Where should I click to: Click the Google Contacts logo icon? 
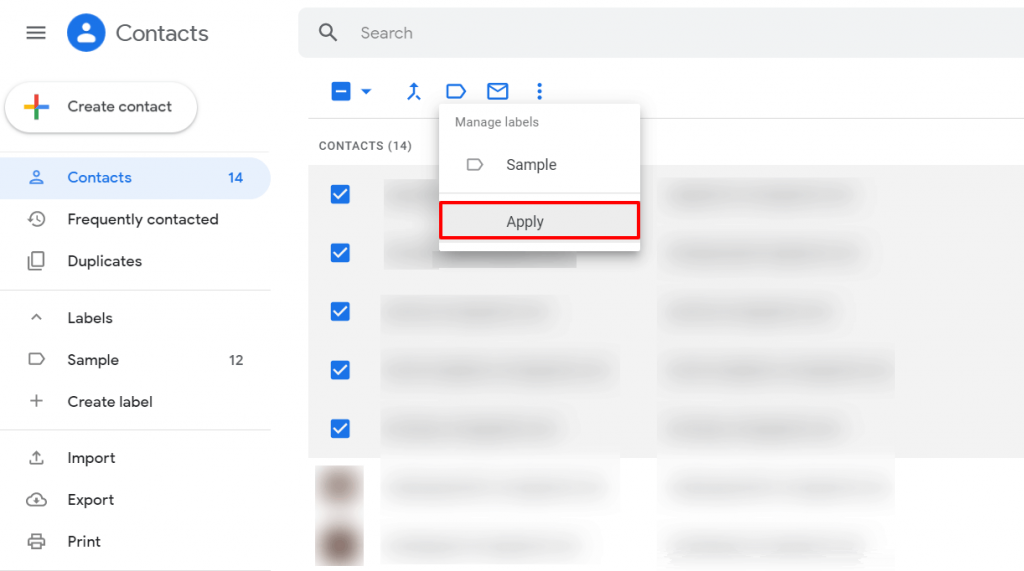point(86,33)
